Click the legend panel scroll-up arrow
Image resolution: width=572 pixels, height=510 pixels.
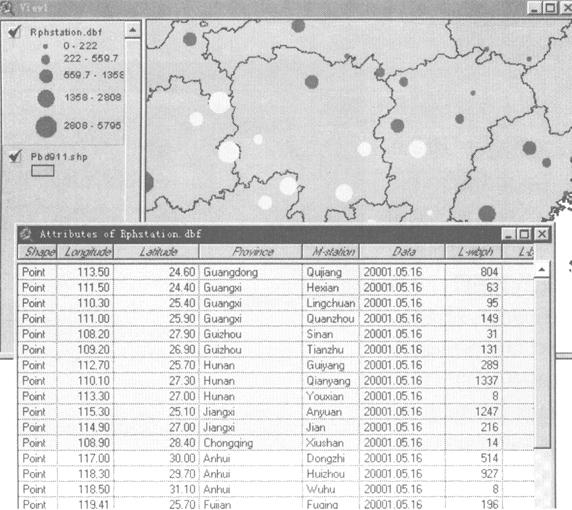(132, 30)
